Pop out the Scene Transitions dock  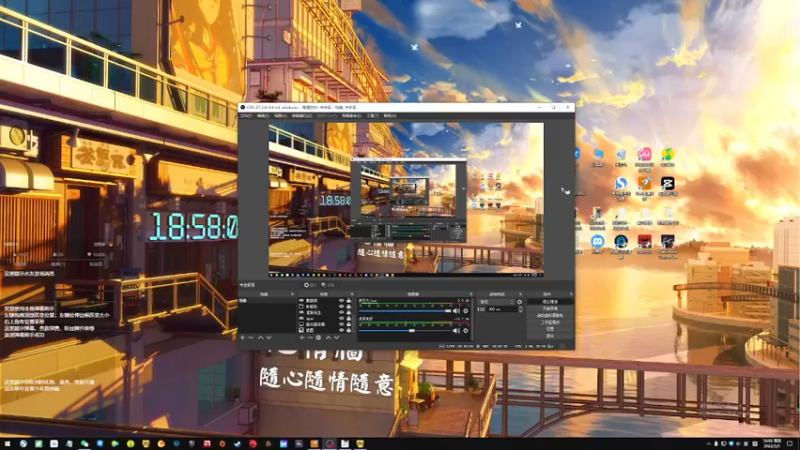(520, 294)
